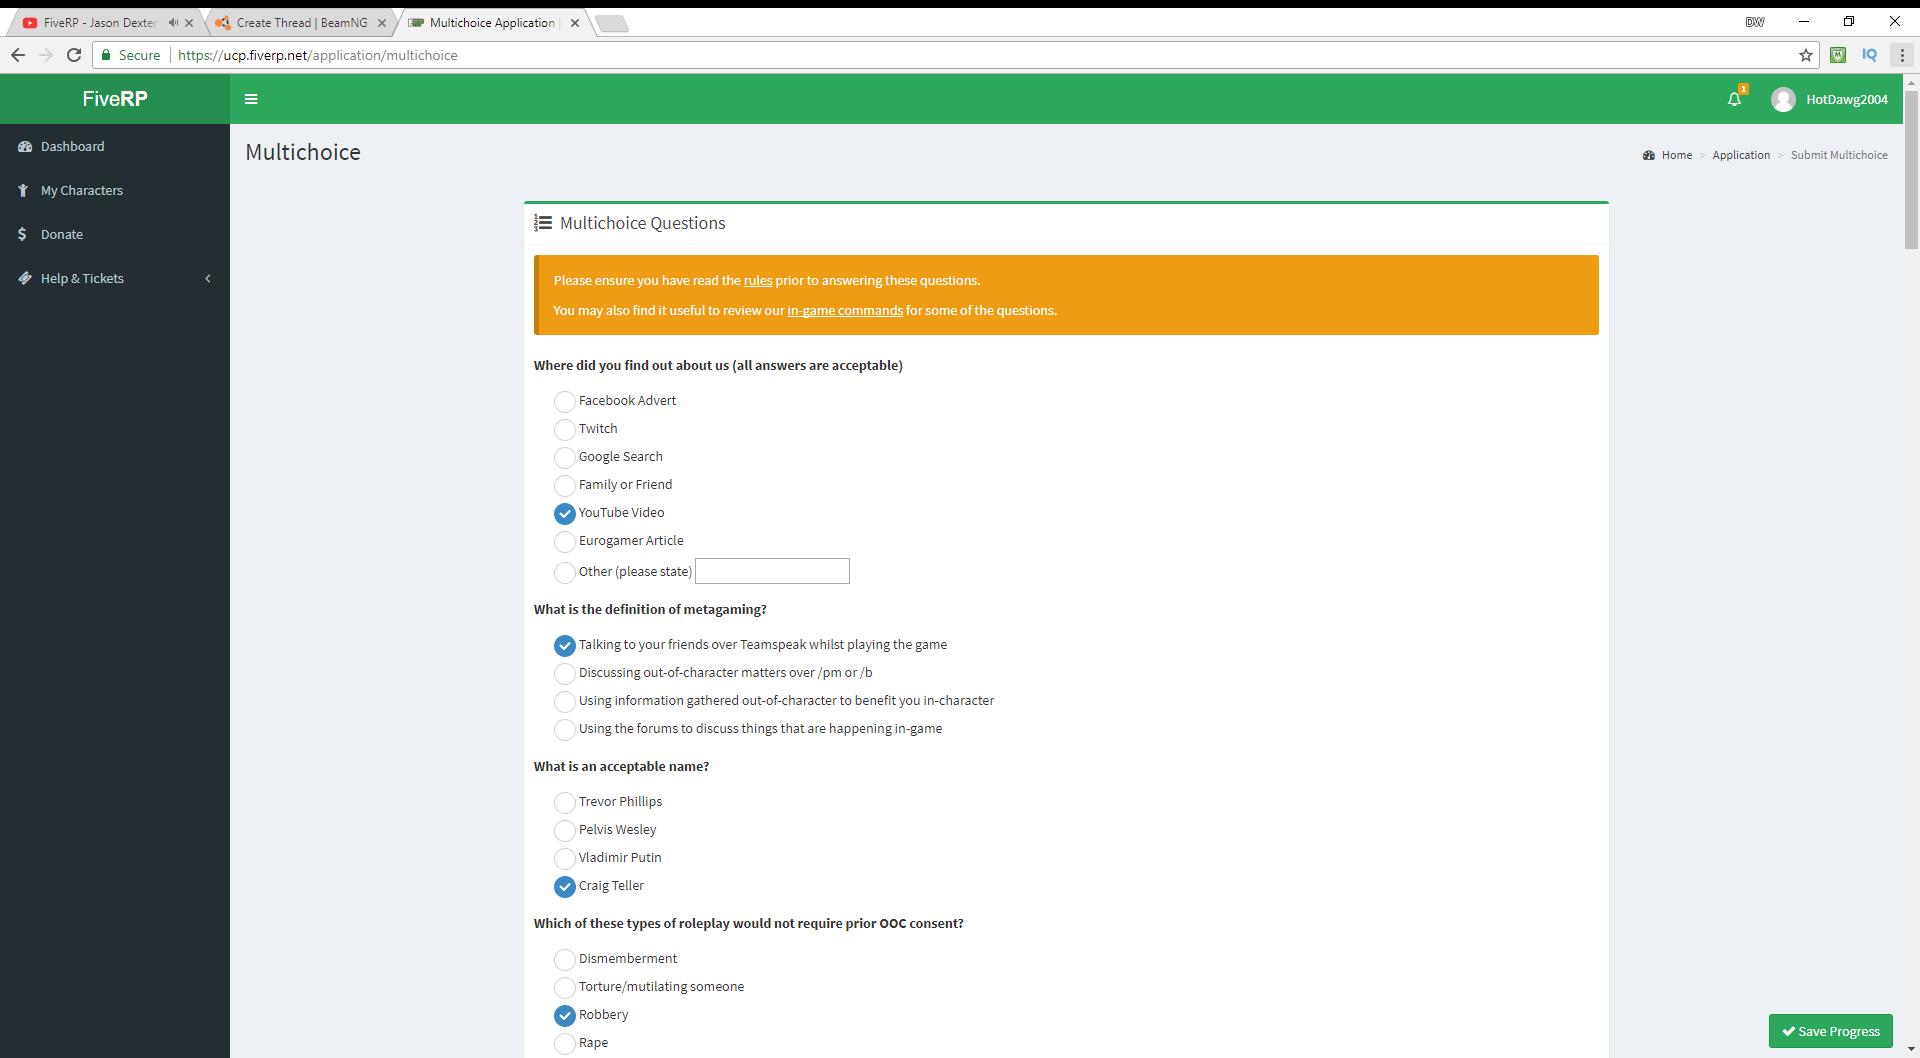
Task: Select Dismemberment radio option
Action: [565, 960]
